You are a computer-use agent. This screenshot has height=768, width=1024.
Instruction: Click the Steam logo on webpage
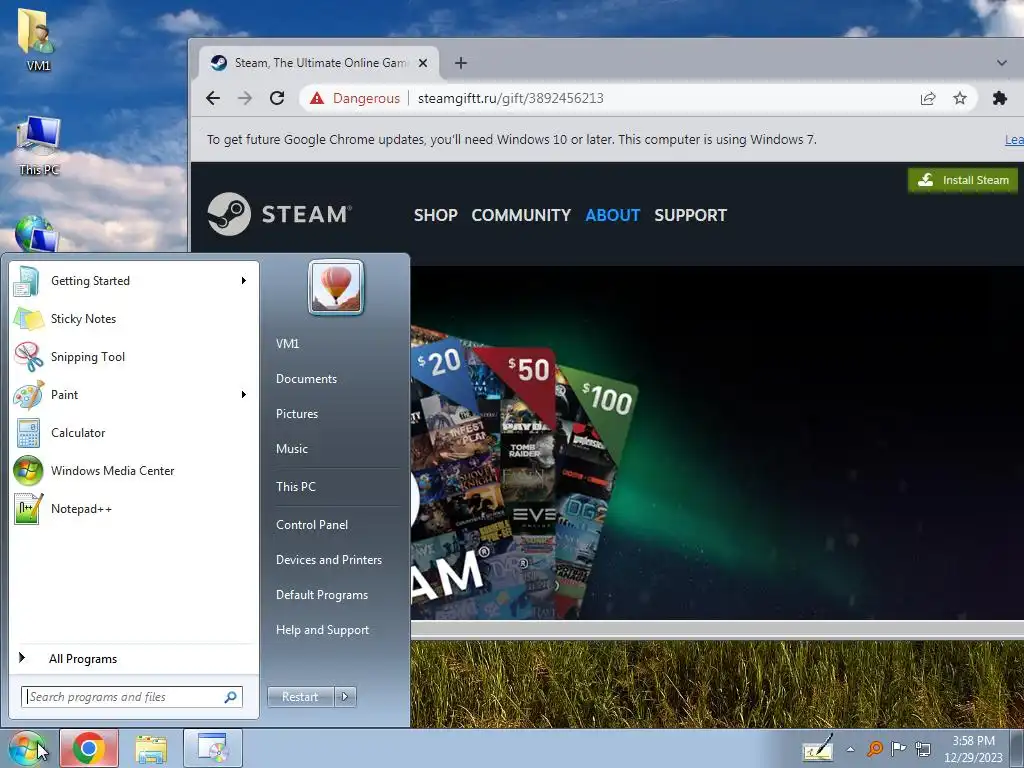(280, 214)
